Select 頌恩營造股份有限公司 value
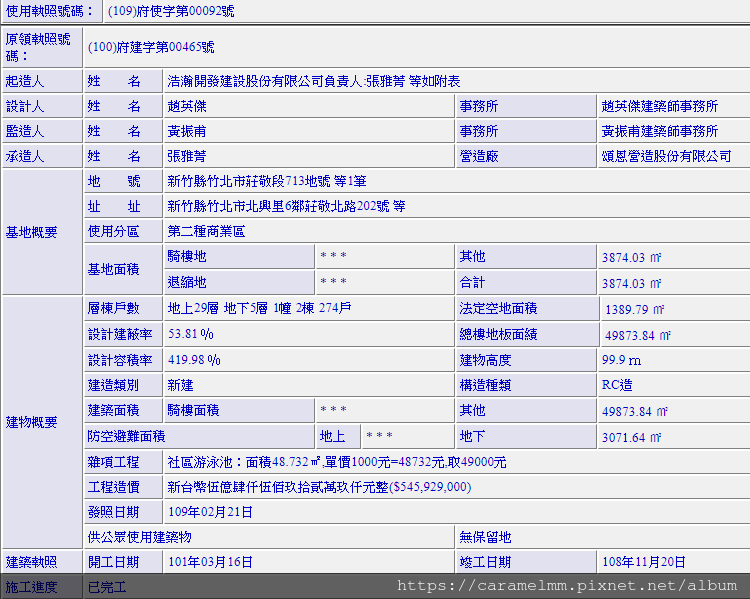Image resolution: width=750 pixels, height=599 pixels. [x=666, y=156]
